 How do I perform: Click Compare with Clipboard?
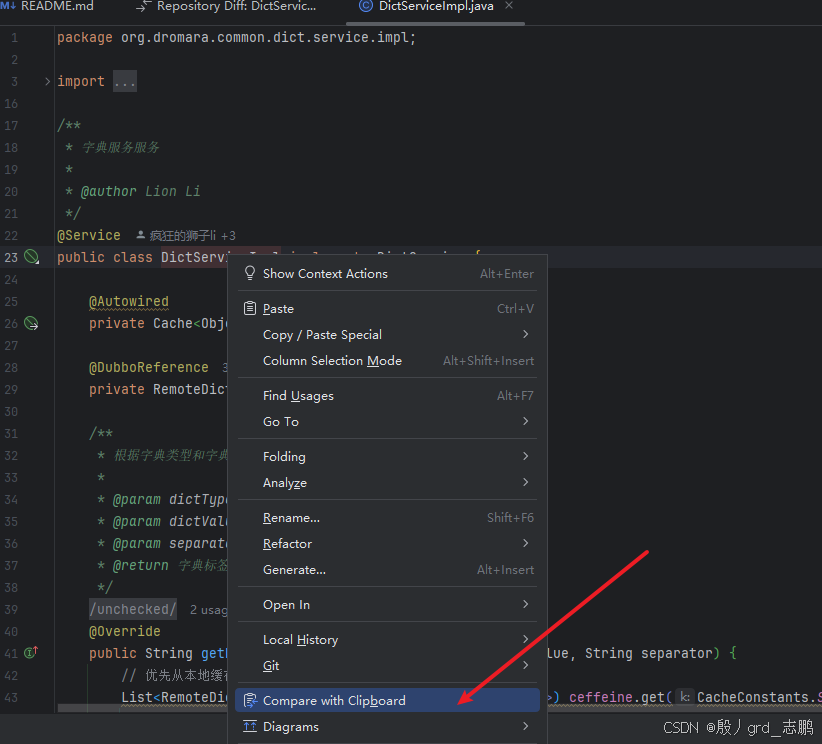(x=387, y=700)
